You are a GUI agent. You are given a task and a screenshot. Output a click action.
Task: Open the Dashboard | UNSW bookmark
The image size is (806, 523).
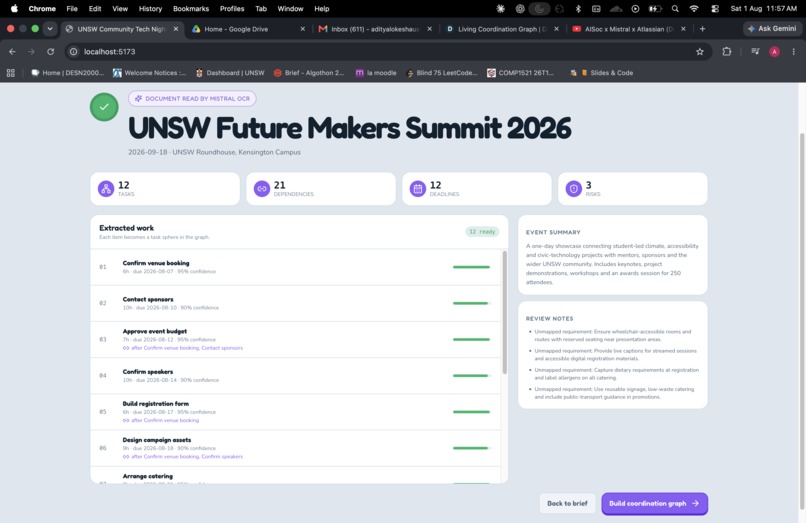230,73
